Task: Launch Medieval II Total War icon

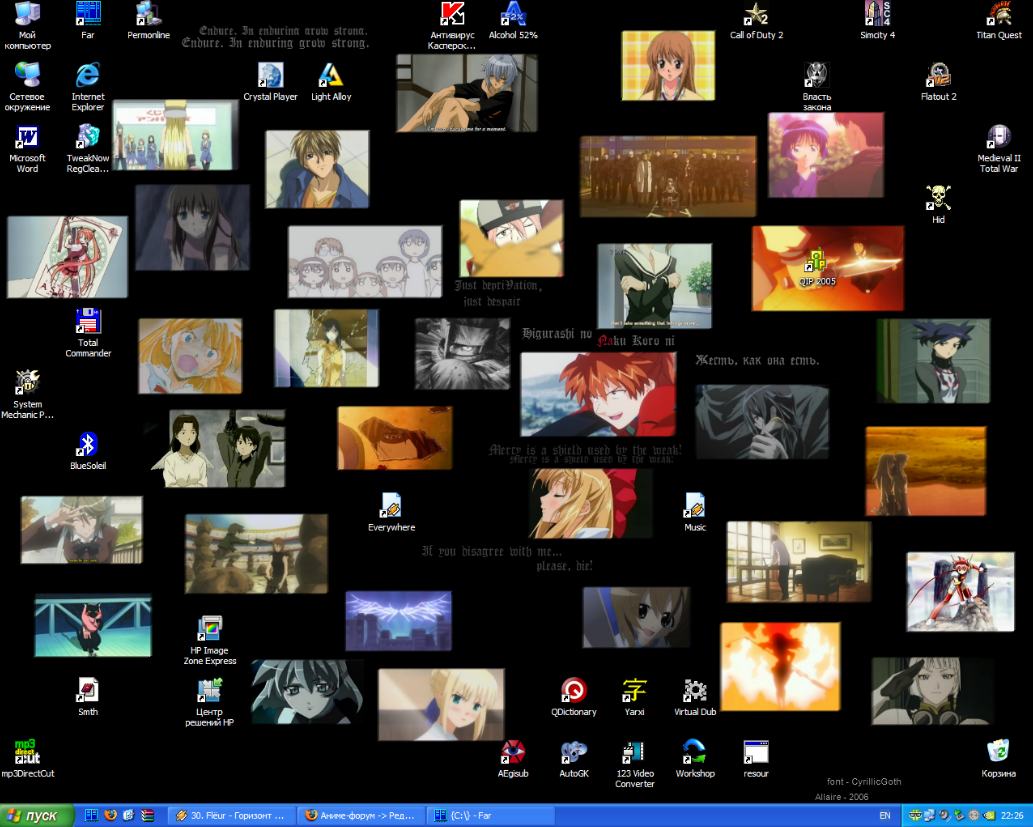Action: (999, 149)
